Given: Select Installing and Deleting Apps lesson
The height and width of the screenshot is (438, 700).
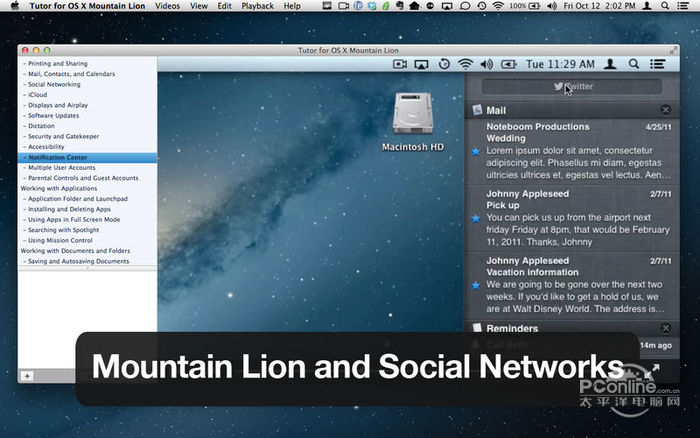Looking at the screenshot, I should click(69, 209).
